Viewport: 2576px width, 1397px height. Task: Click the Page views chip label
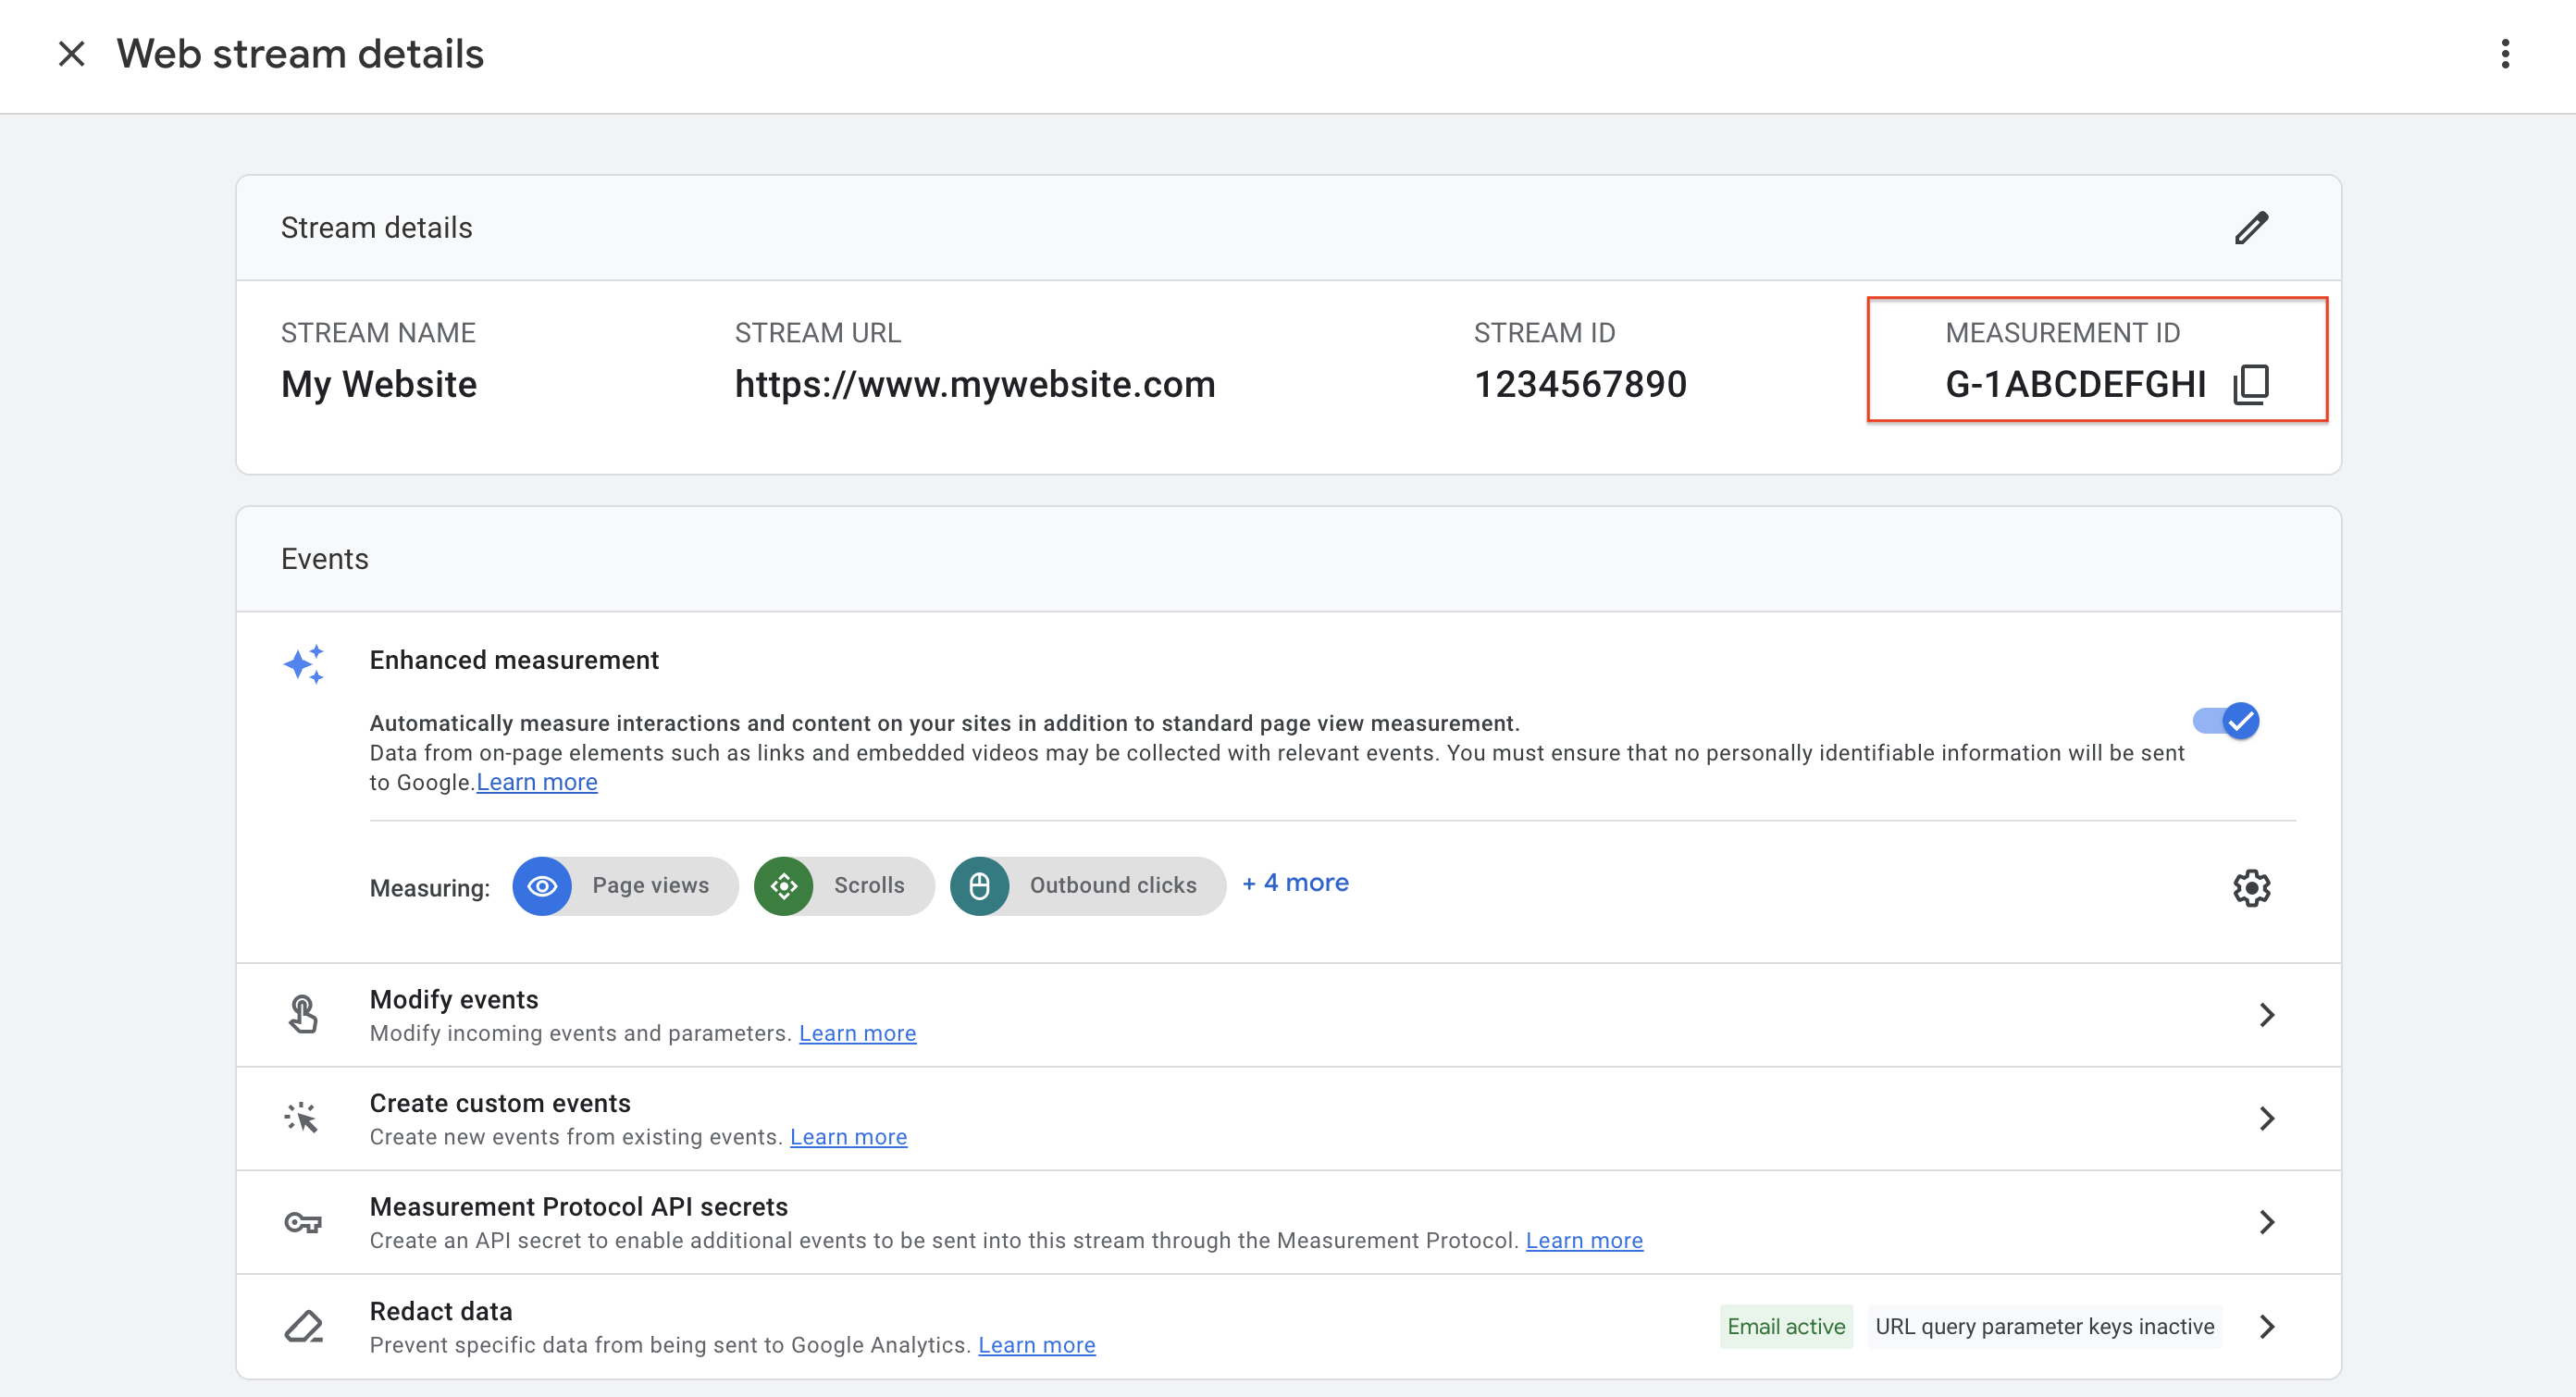point(650,885)
